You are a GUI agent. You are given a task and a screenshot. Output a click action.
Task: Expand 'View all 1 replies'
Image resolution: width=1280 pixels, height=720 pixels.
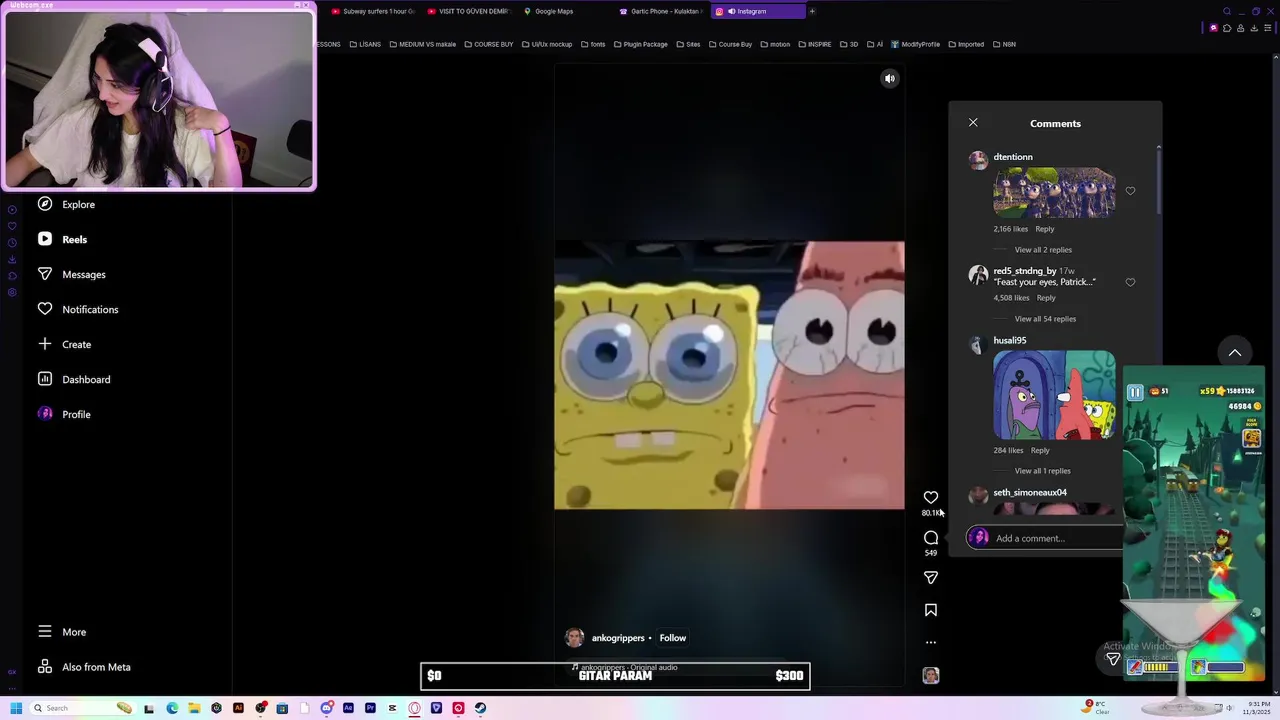[x=1042, y=471]
